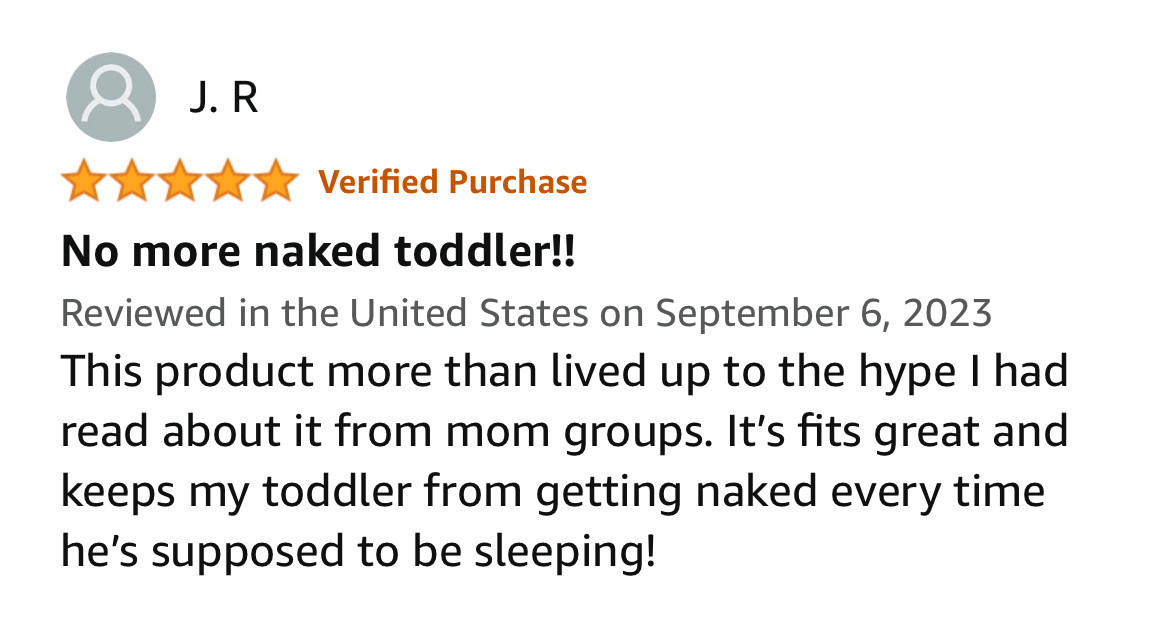Viewport: 1170px width, 620px height.
Task: Click the review line starting "This product more"
Action: tap(565, 372)
